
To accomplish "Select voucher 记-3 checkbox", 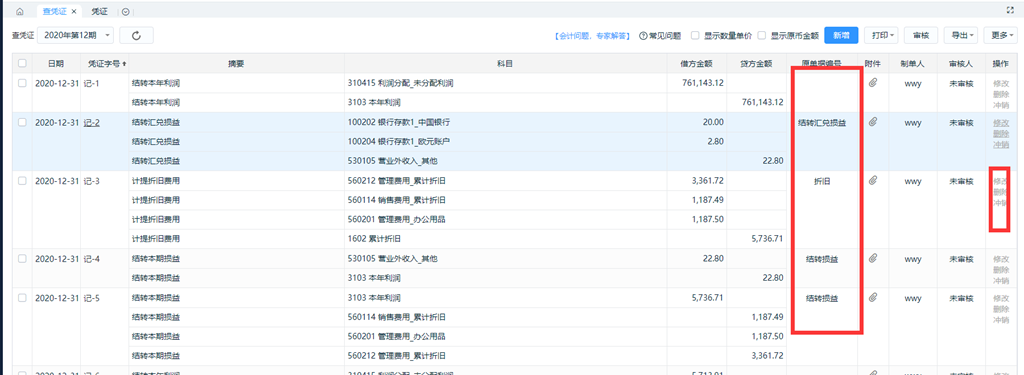I will pos(22,181).
